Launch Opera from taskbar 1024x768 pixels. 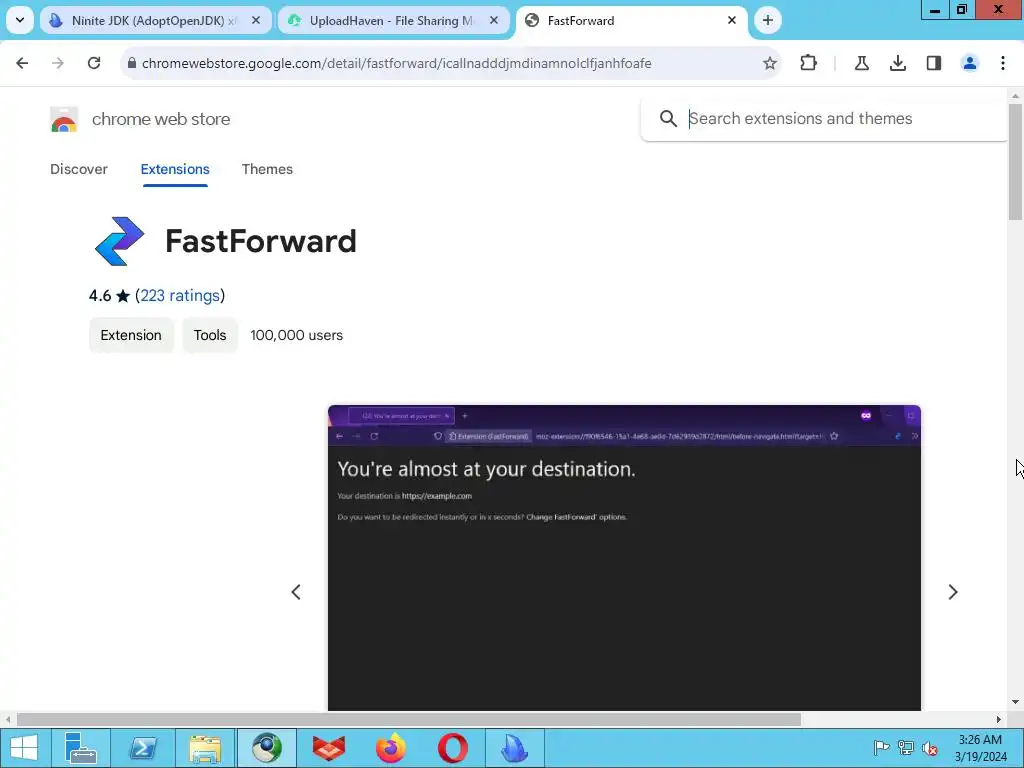453,748
